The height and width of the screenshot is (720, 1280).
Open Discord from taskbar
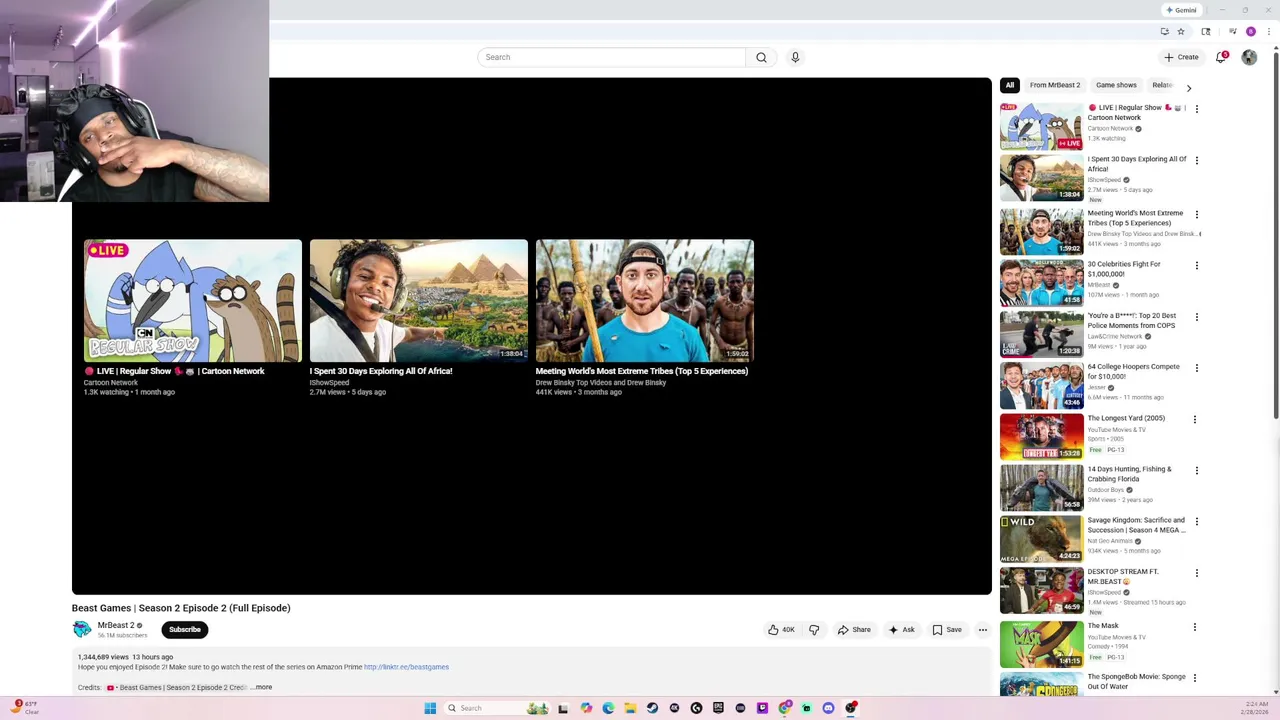[828, 708]
